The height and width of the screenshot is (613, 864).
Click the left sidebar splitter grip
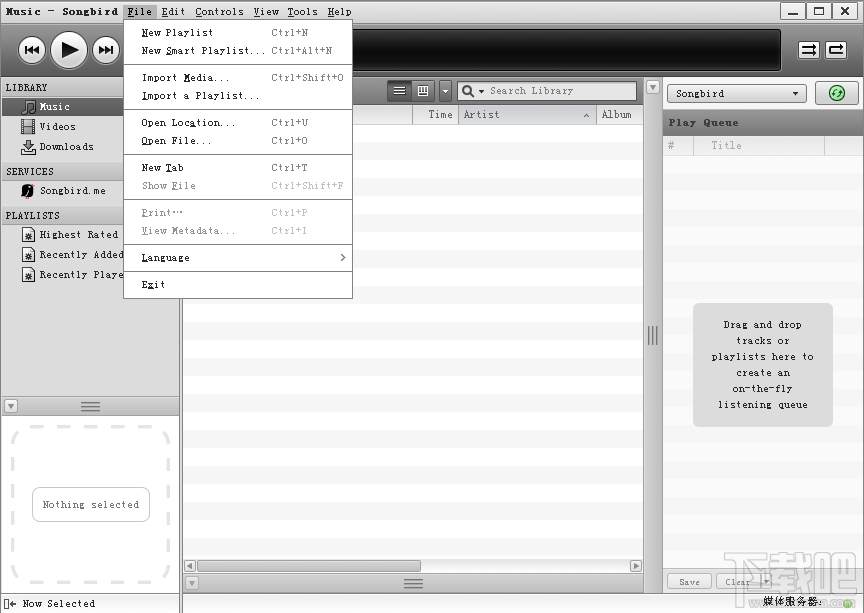click(x=90, y=407)
